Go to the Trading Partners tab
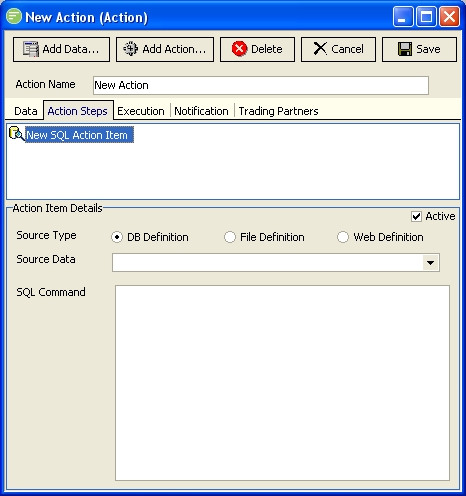 [x=278, y=111]
